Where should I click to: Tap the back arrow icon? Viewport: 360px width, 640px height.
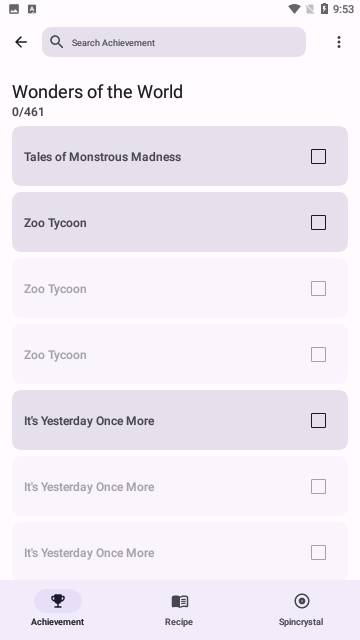coord(21,42)
